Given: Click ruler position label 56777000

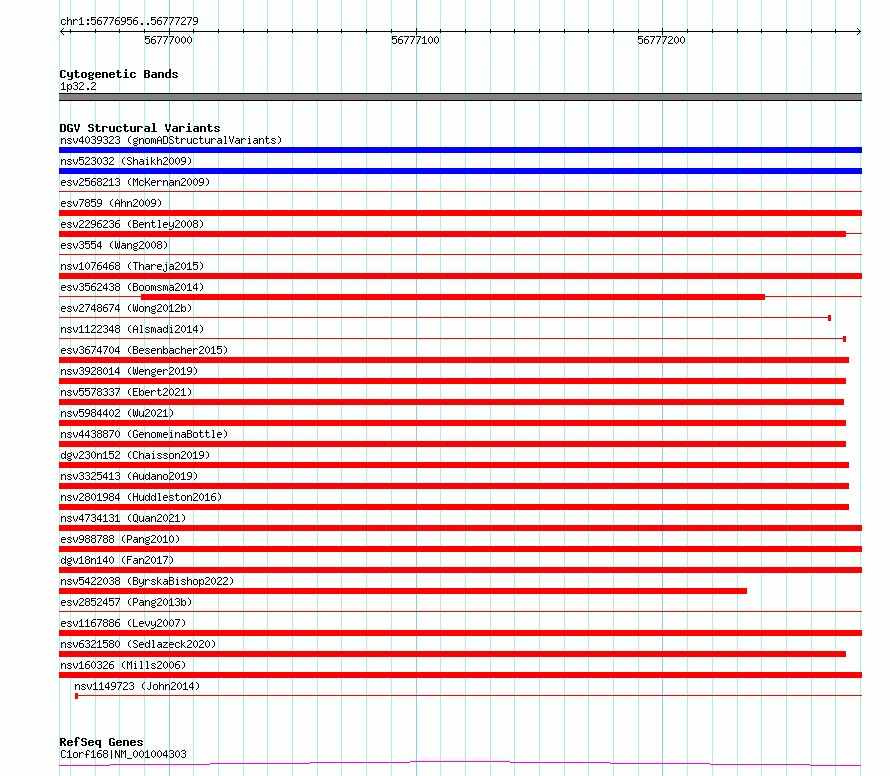Looking at the screenshot, I should 169,40.
